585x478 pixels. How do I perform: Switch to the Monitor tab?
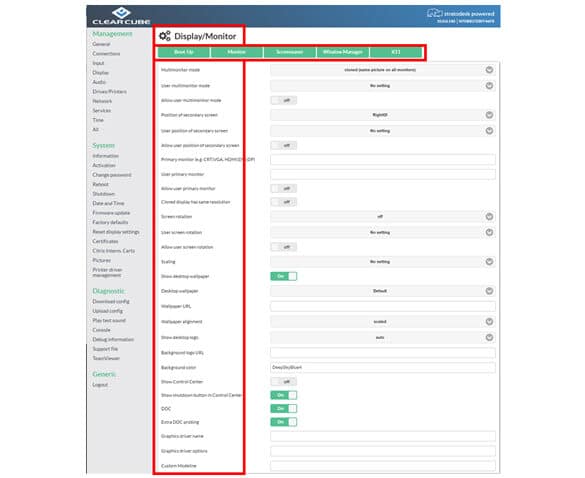point(237,52)
